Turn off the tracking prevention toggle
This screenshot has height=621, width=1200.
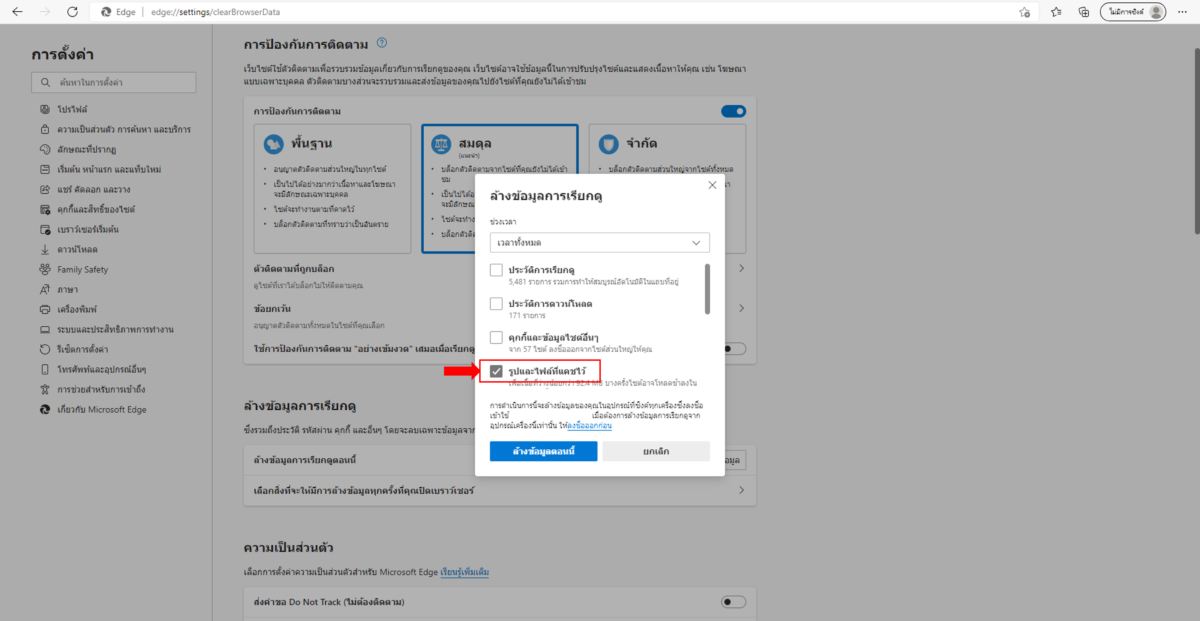(x=733, y=111)
